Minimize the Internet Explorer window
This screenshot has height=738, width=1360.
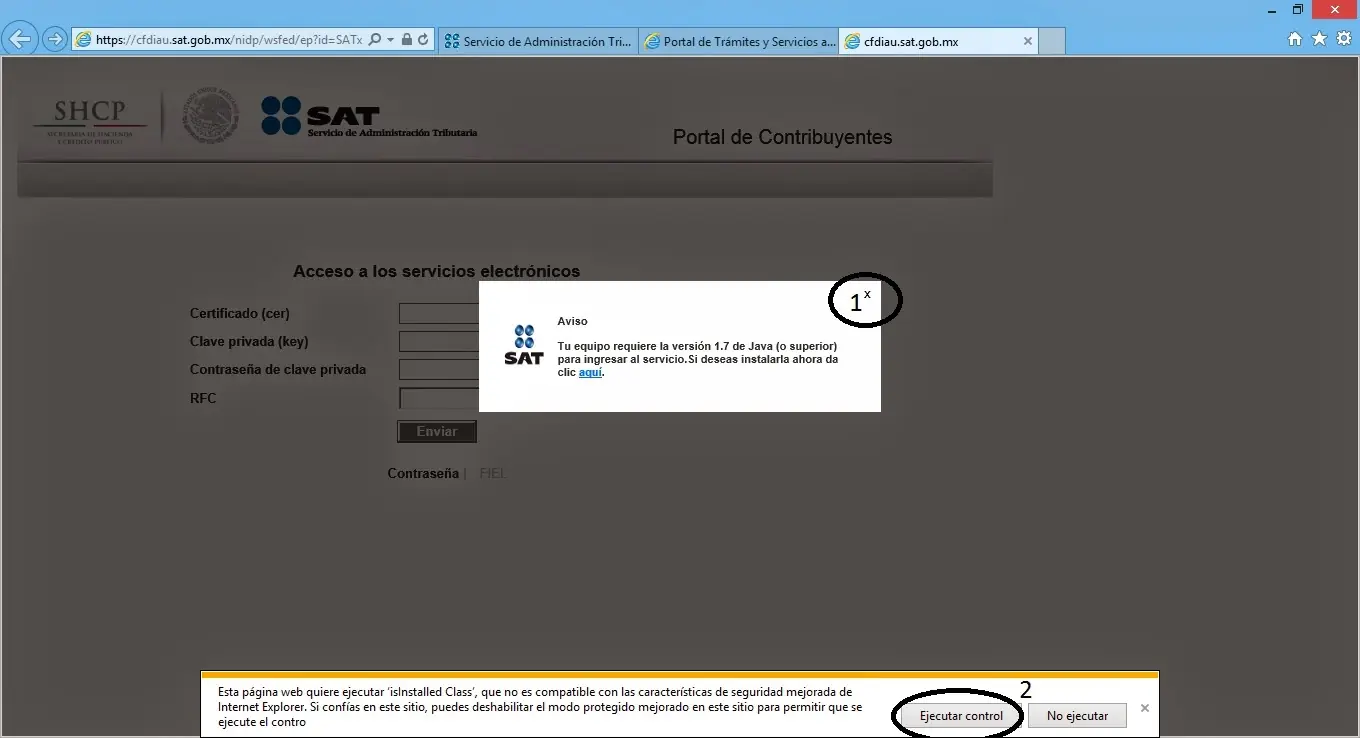tap(1270, 9)
